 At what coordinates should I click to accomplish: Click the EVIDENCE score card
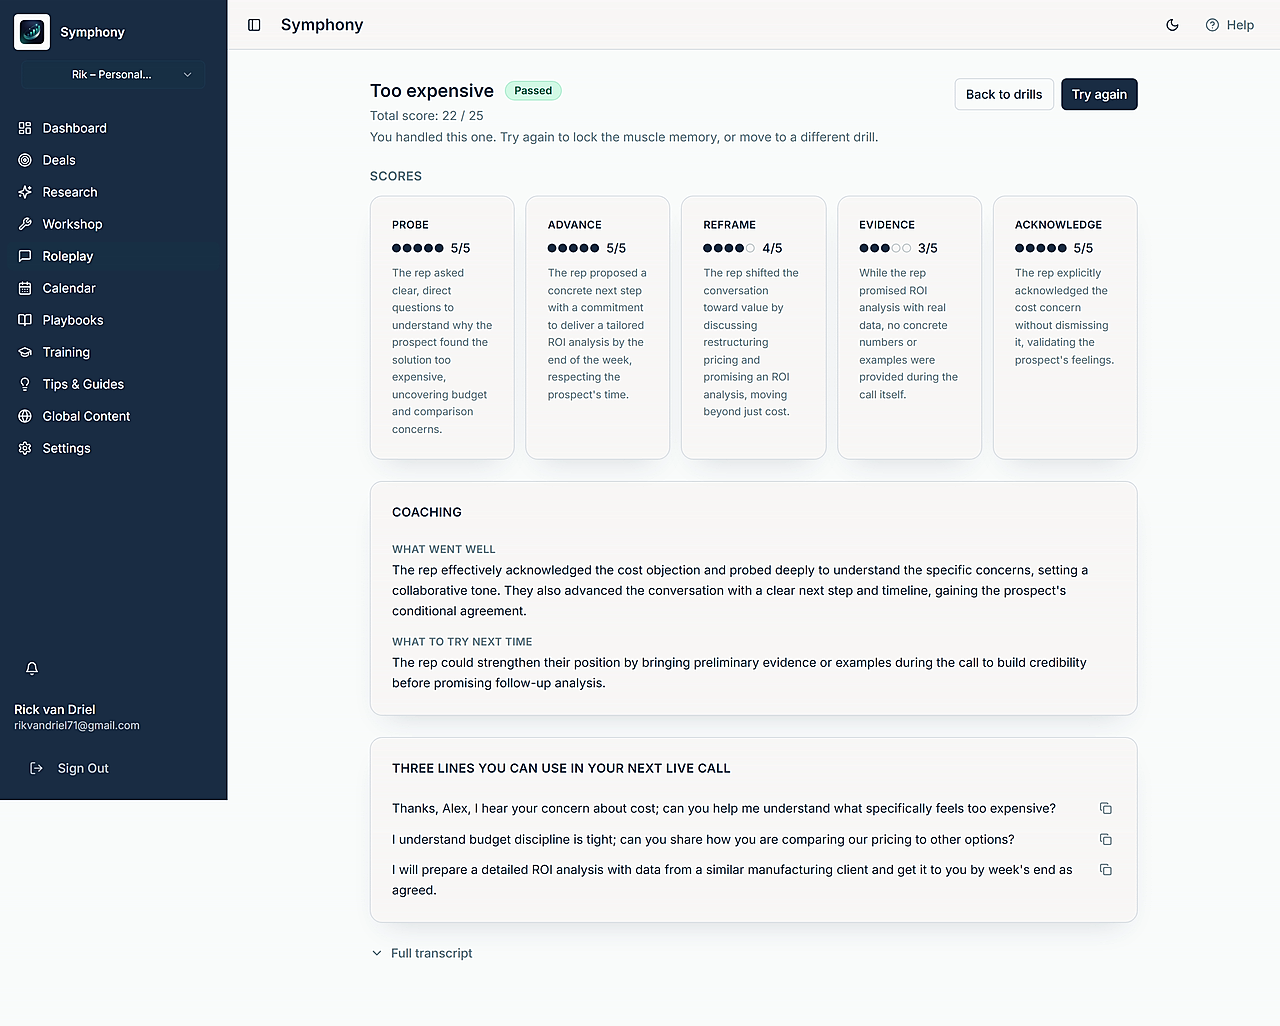tap(909, 327)
